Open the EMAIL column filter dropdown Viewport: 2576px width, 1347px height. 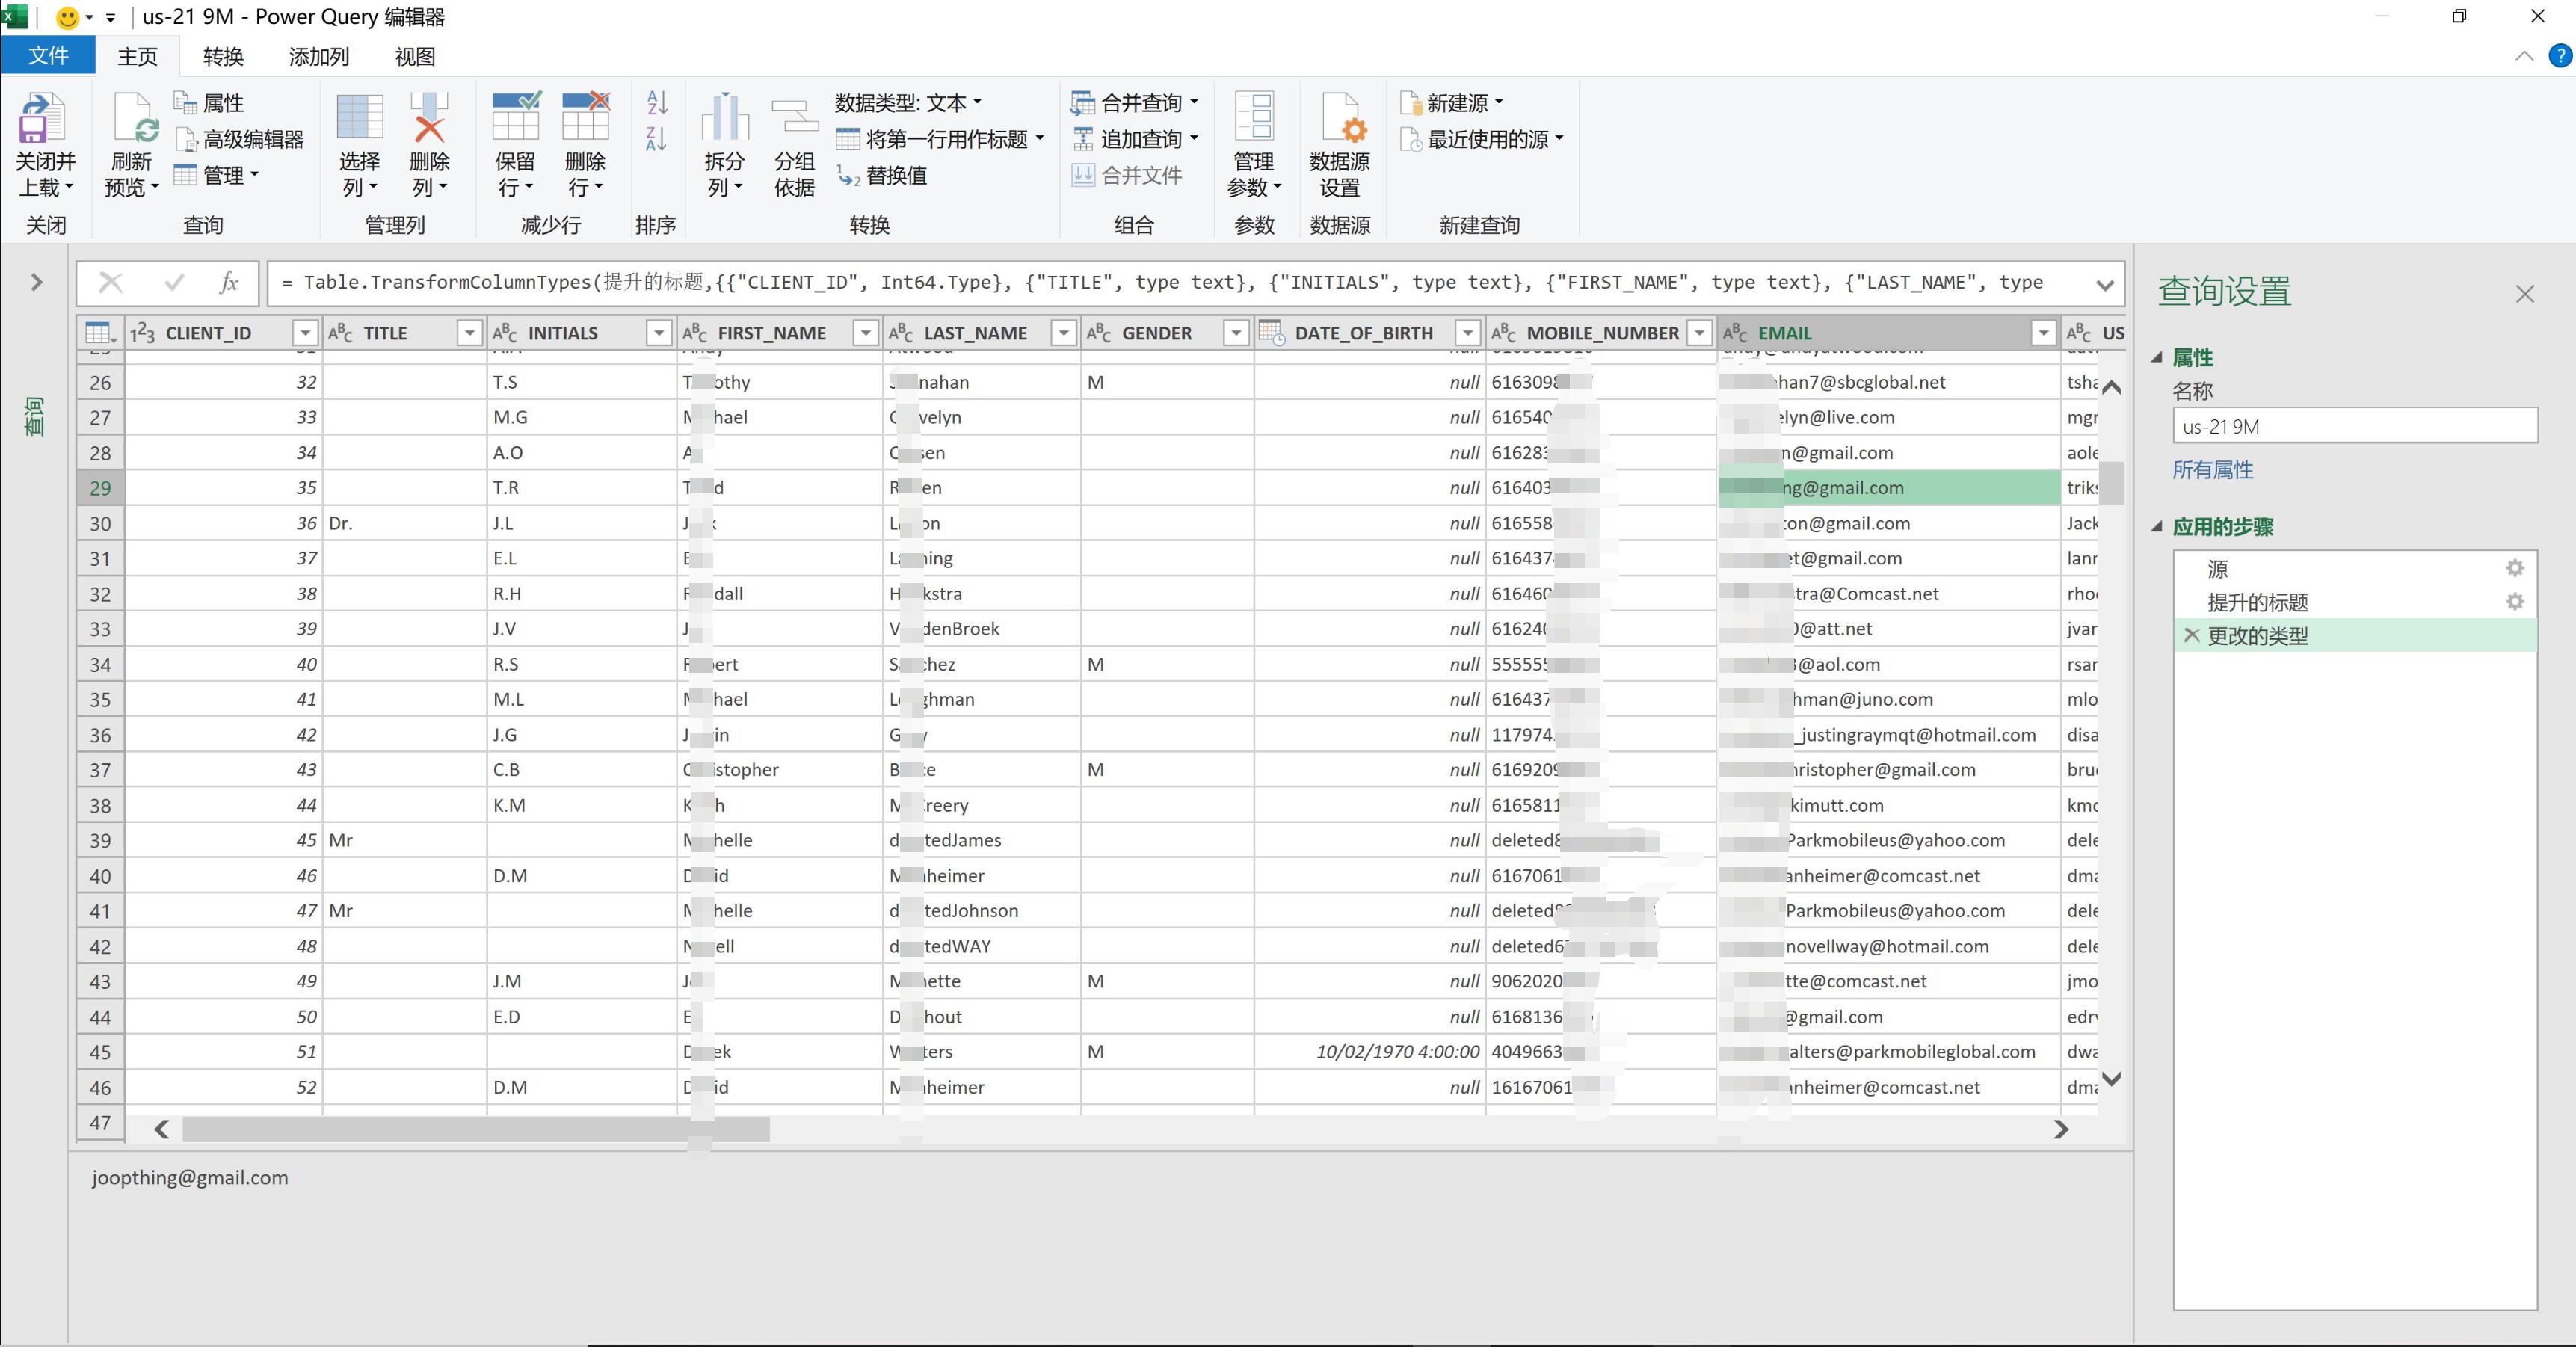point(2043,333)
